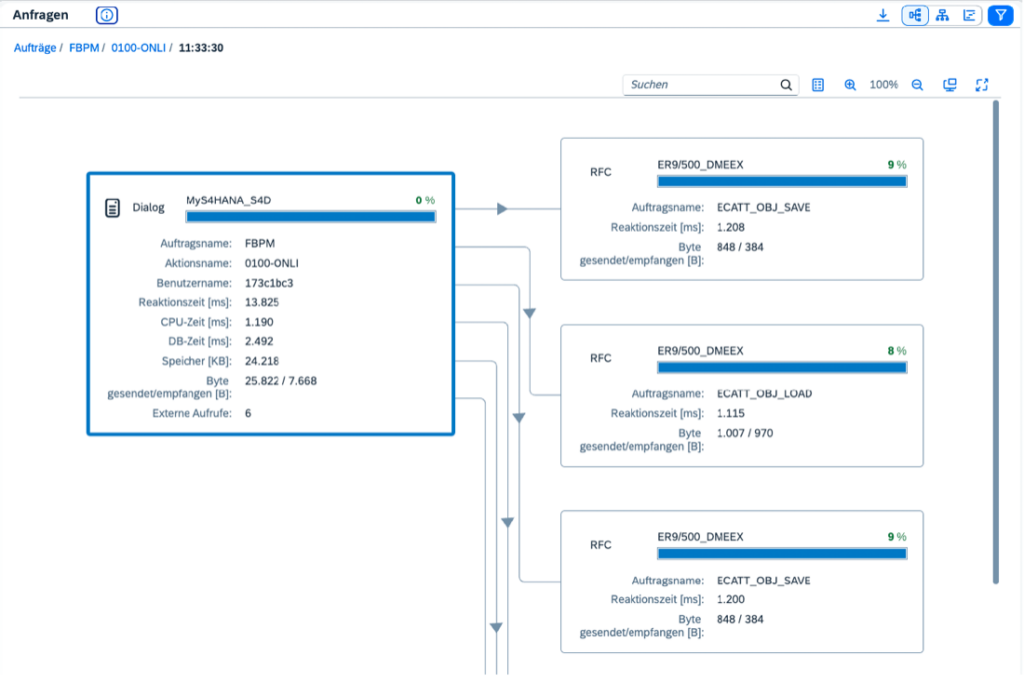Click Benutzername value 173c1bc3
Viewport: 1024px width, 682px height.
tap(269, 283)
